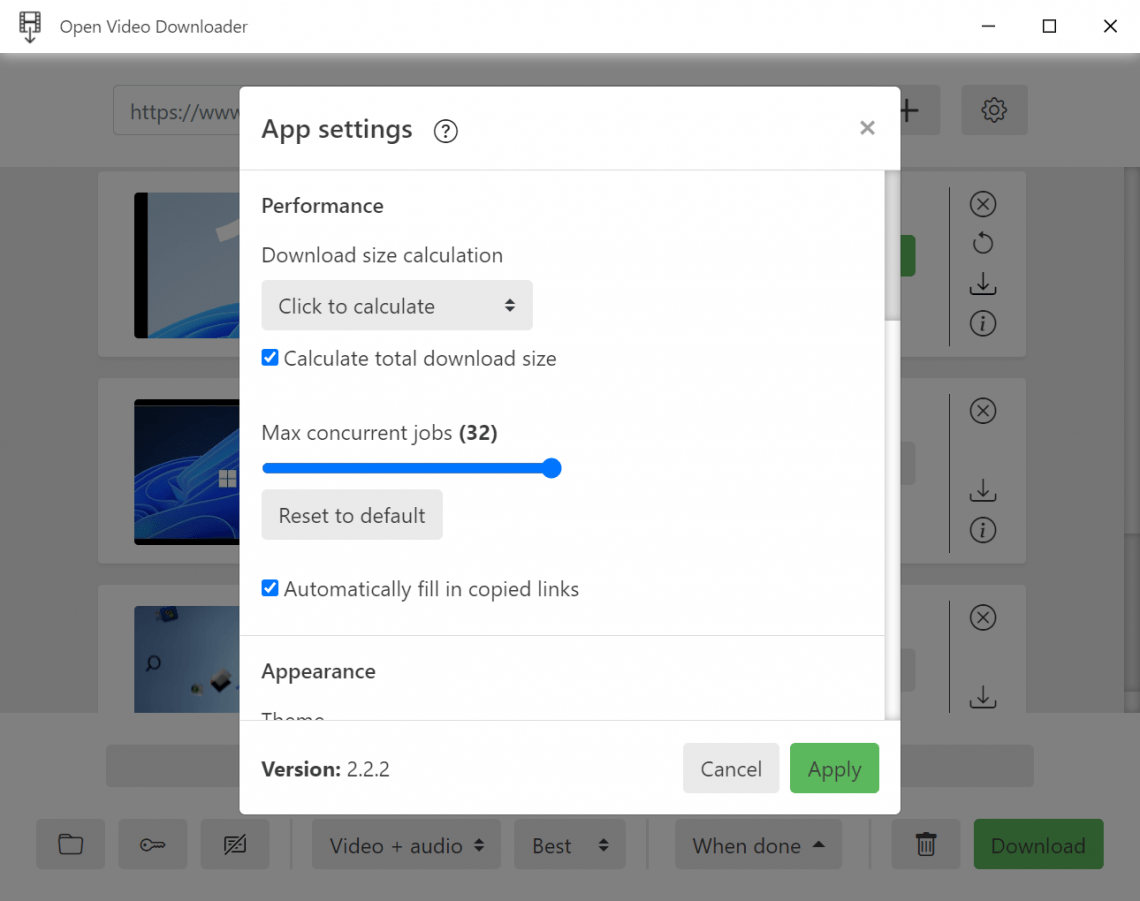Start downloading the second video item
The width and height of the screenshot is (1140, 901).
click(982, 490)
